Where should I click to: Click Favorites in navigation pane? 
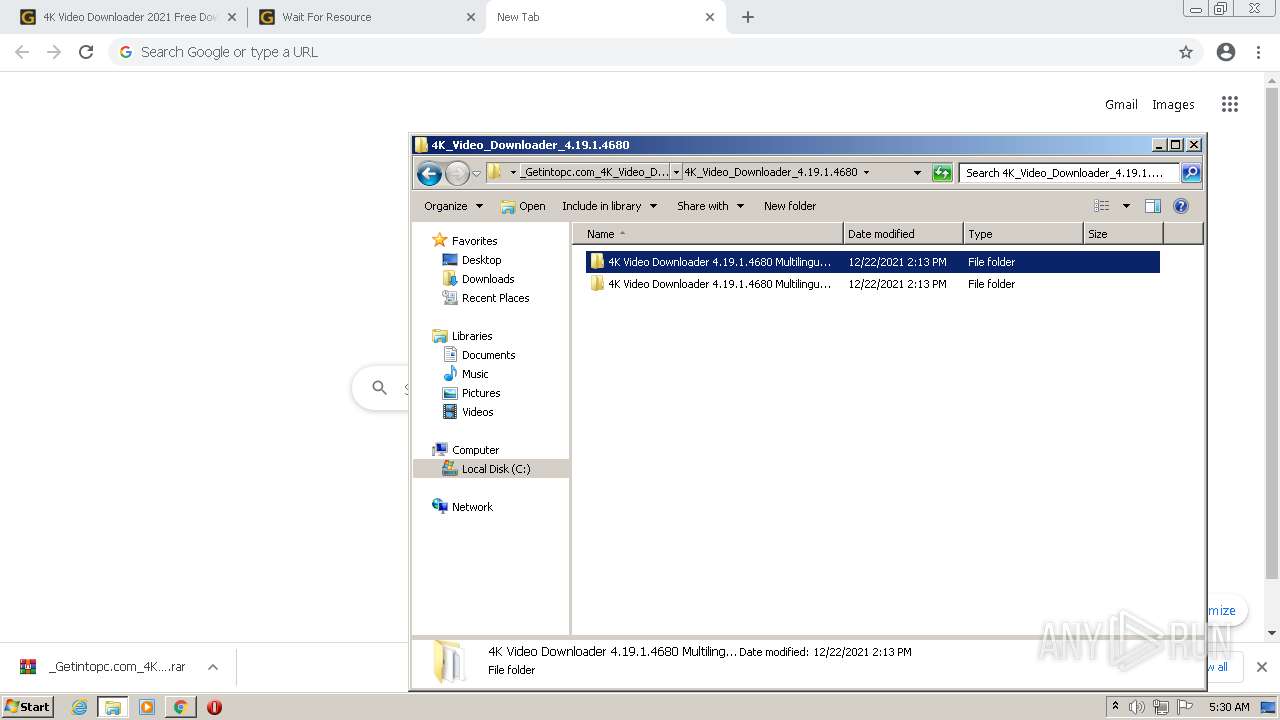click(x=464, y=241)
